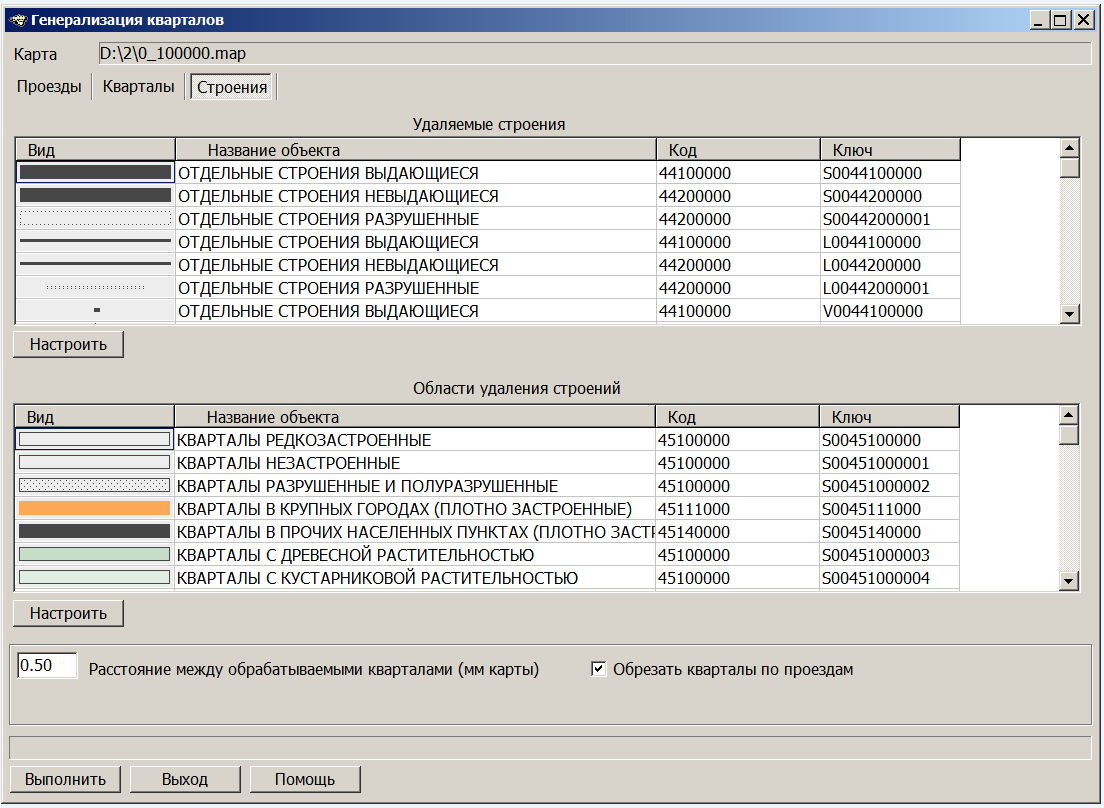Click point symbol for key V0044100000
The width and height of the screenshot is (1104, 808).
point(96,311)
